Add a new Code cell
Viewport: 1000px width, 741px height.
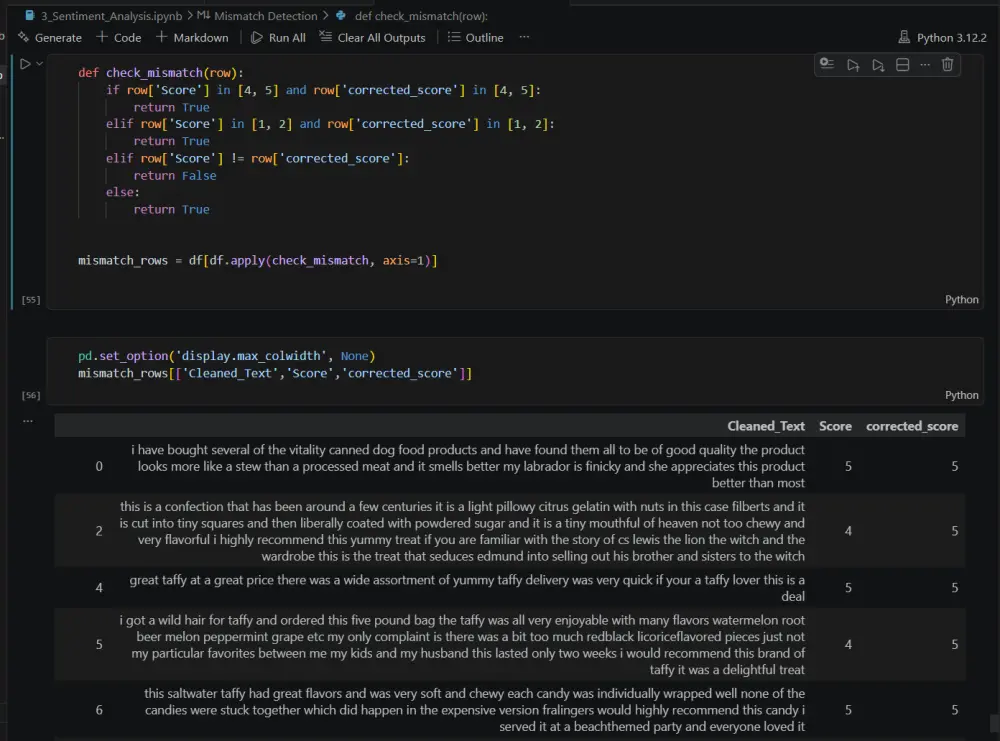119,38
